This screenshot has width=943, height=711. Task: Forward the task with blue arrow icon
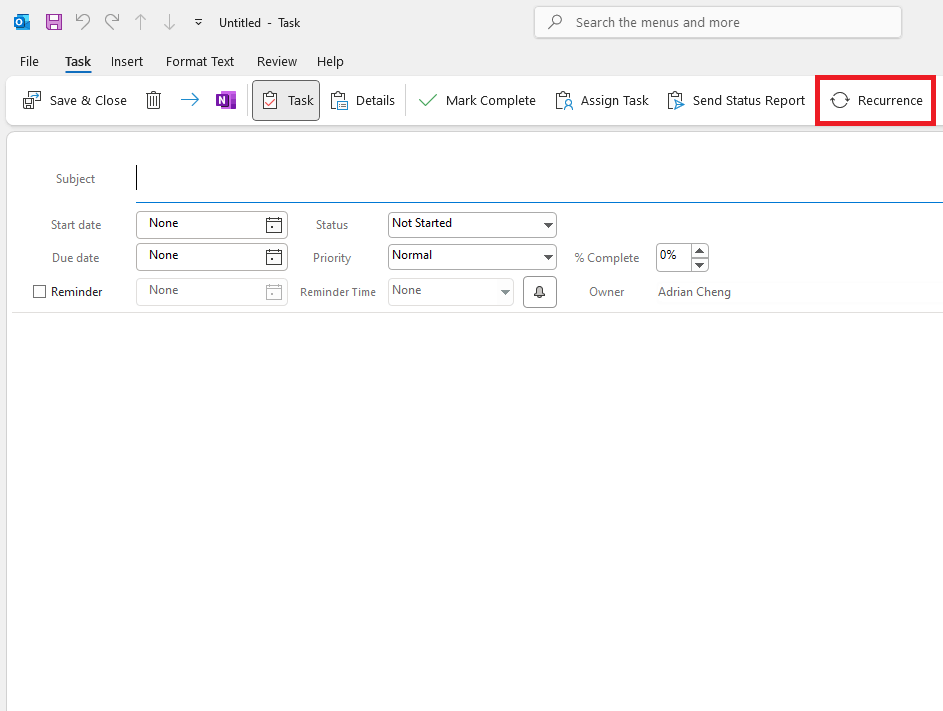[189, 100]
